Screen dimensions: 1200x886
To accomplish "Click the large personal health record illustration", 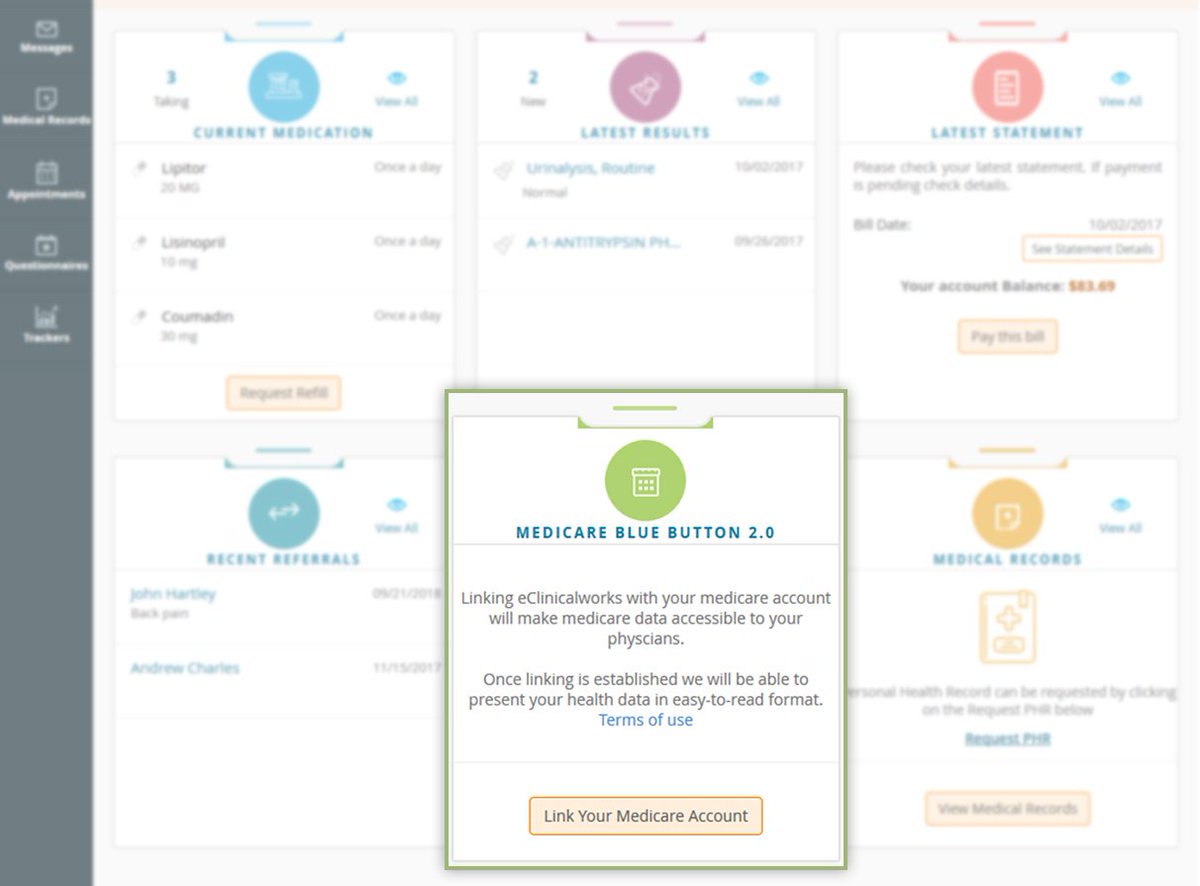I will 1007,629.
